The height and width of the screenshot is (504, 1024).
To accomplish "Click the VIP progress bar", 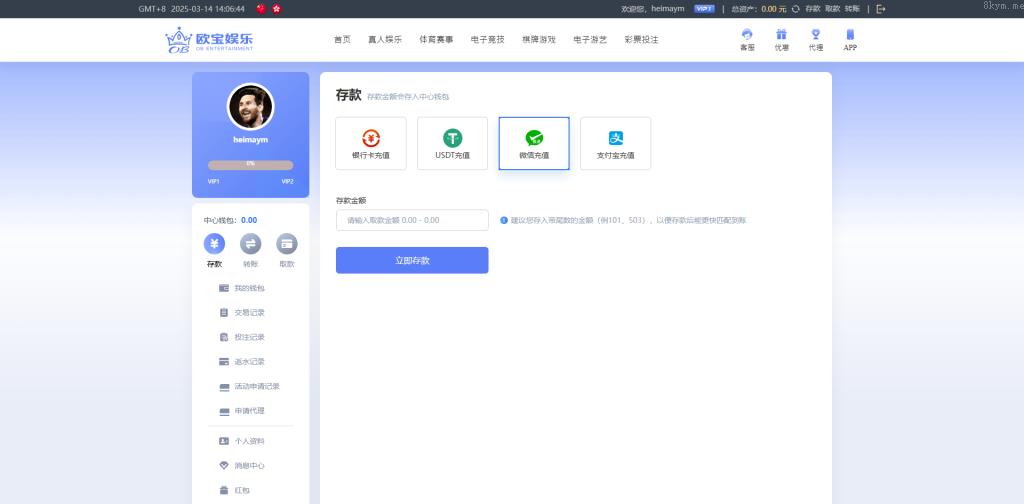I will 250,164.
